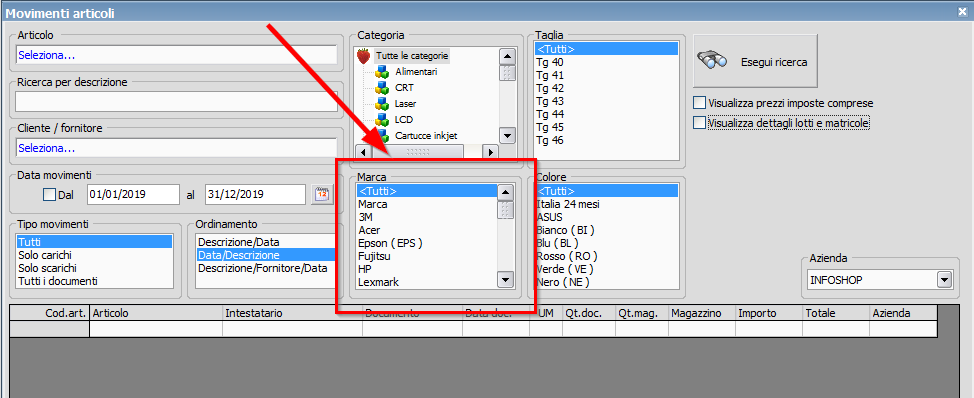Select the Laser category icon
The height and width of the screenshot is (398, 974).
pos(382,104)
